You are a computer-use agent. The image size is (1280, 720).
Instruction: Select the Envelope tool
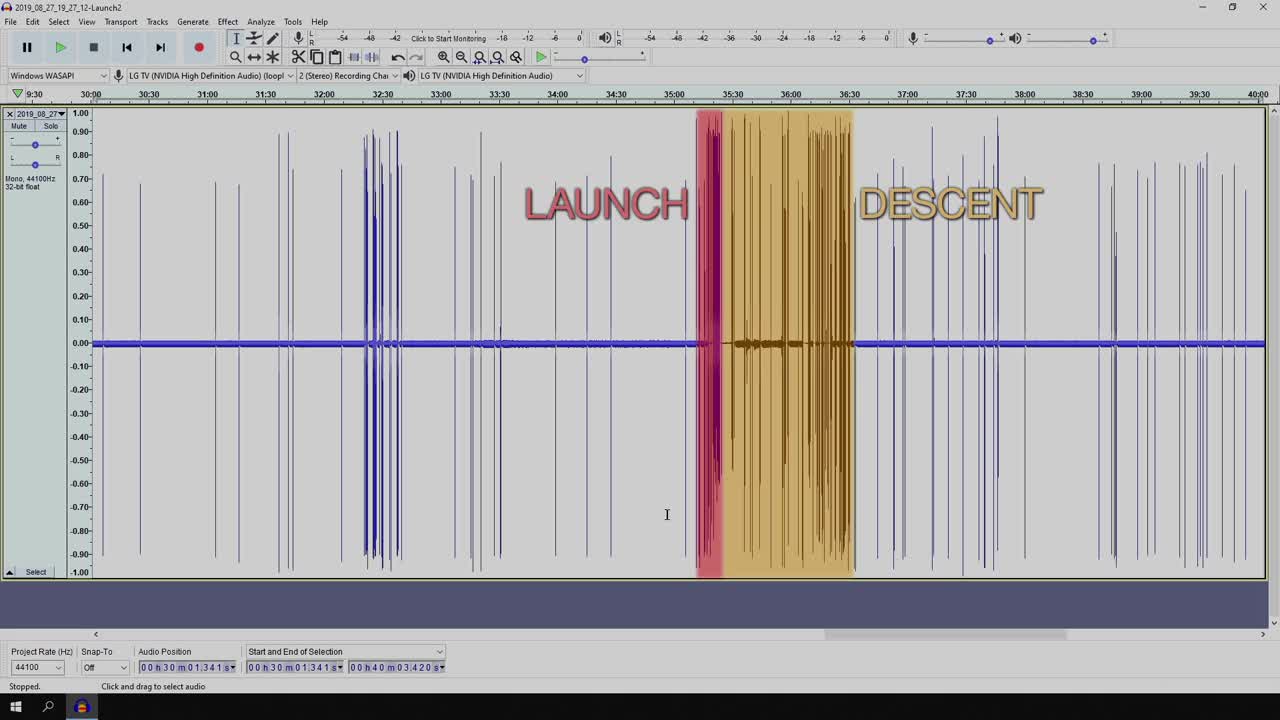pyautogui.click(x=254, y=38)
